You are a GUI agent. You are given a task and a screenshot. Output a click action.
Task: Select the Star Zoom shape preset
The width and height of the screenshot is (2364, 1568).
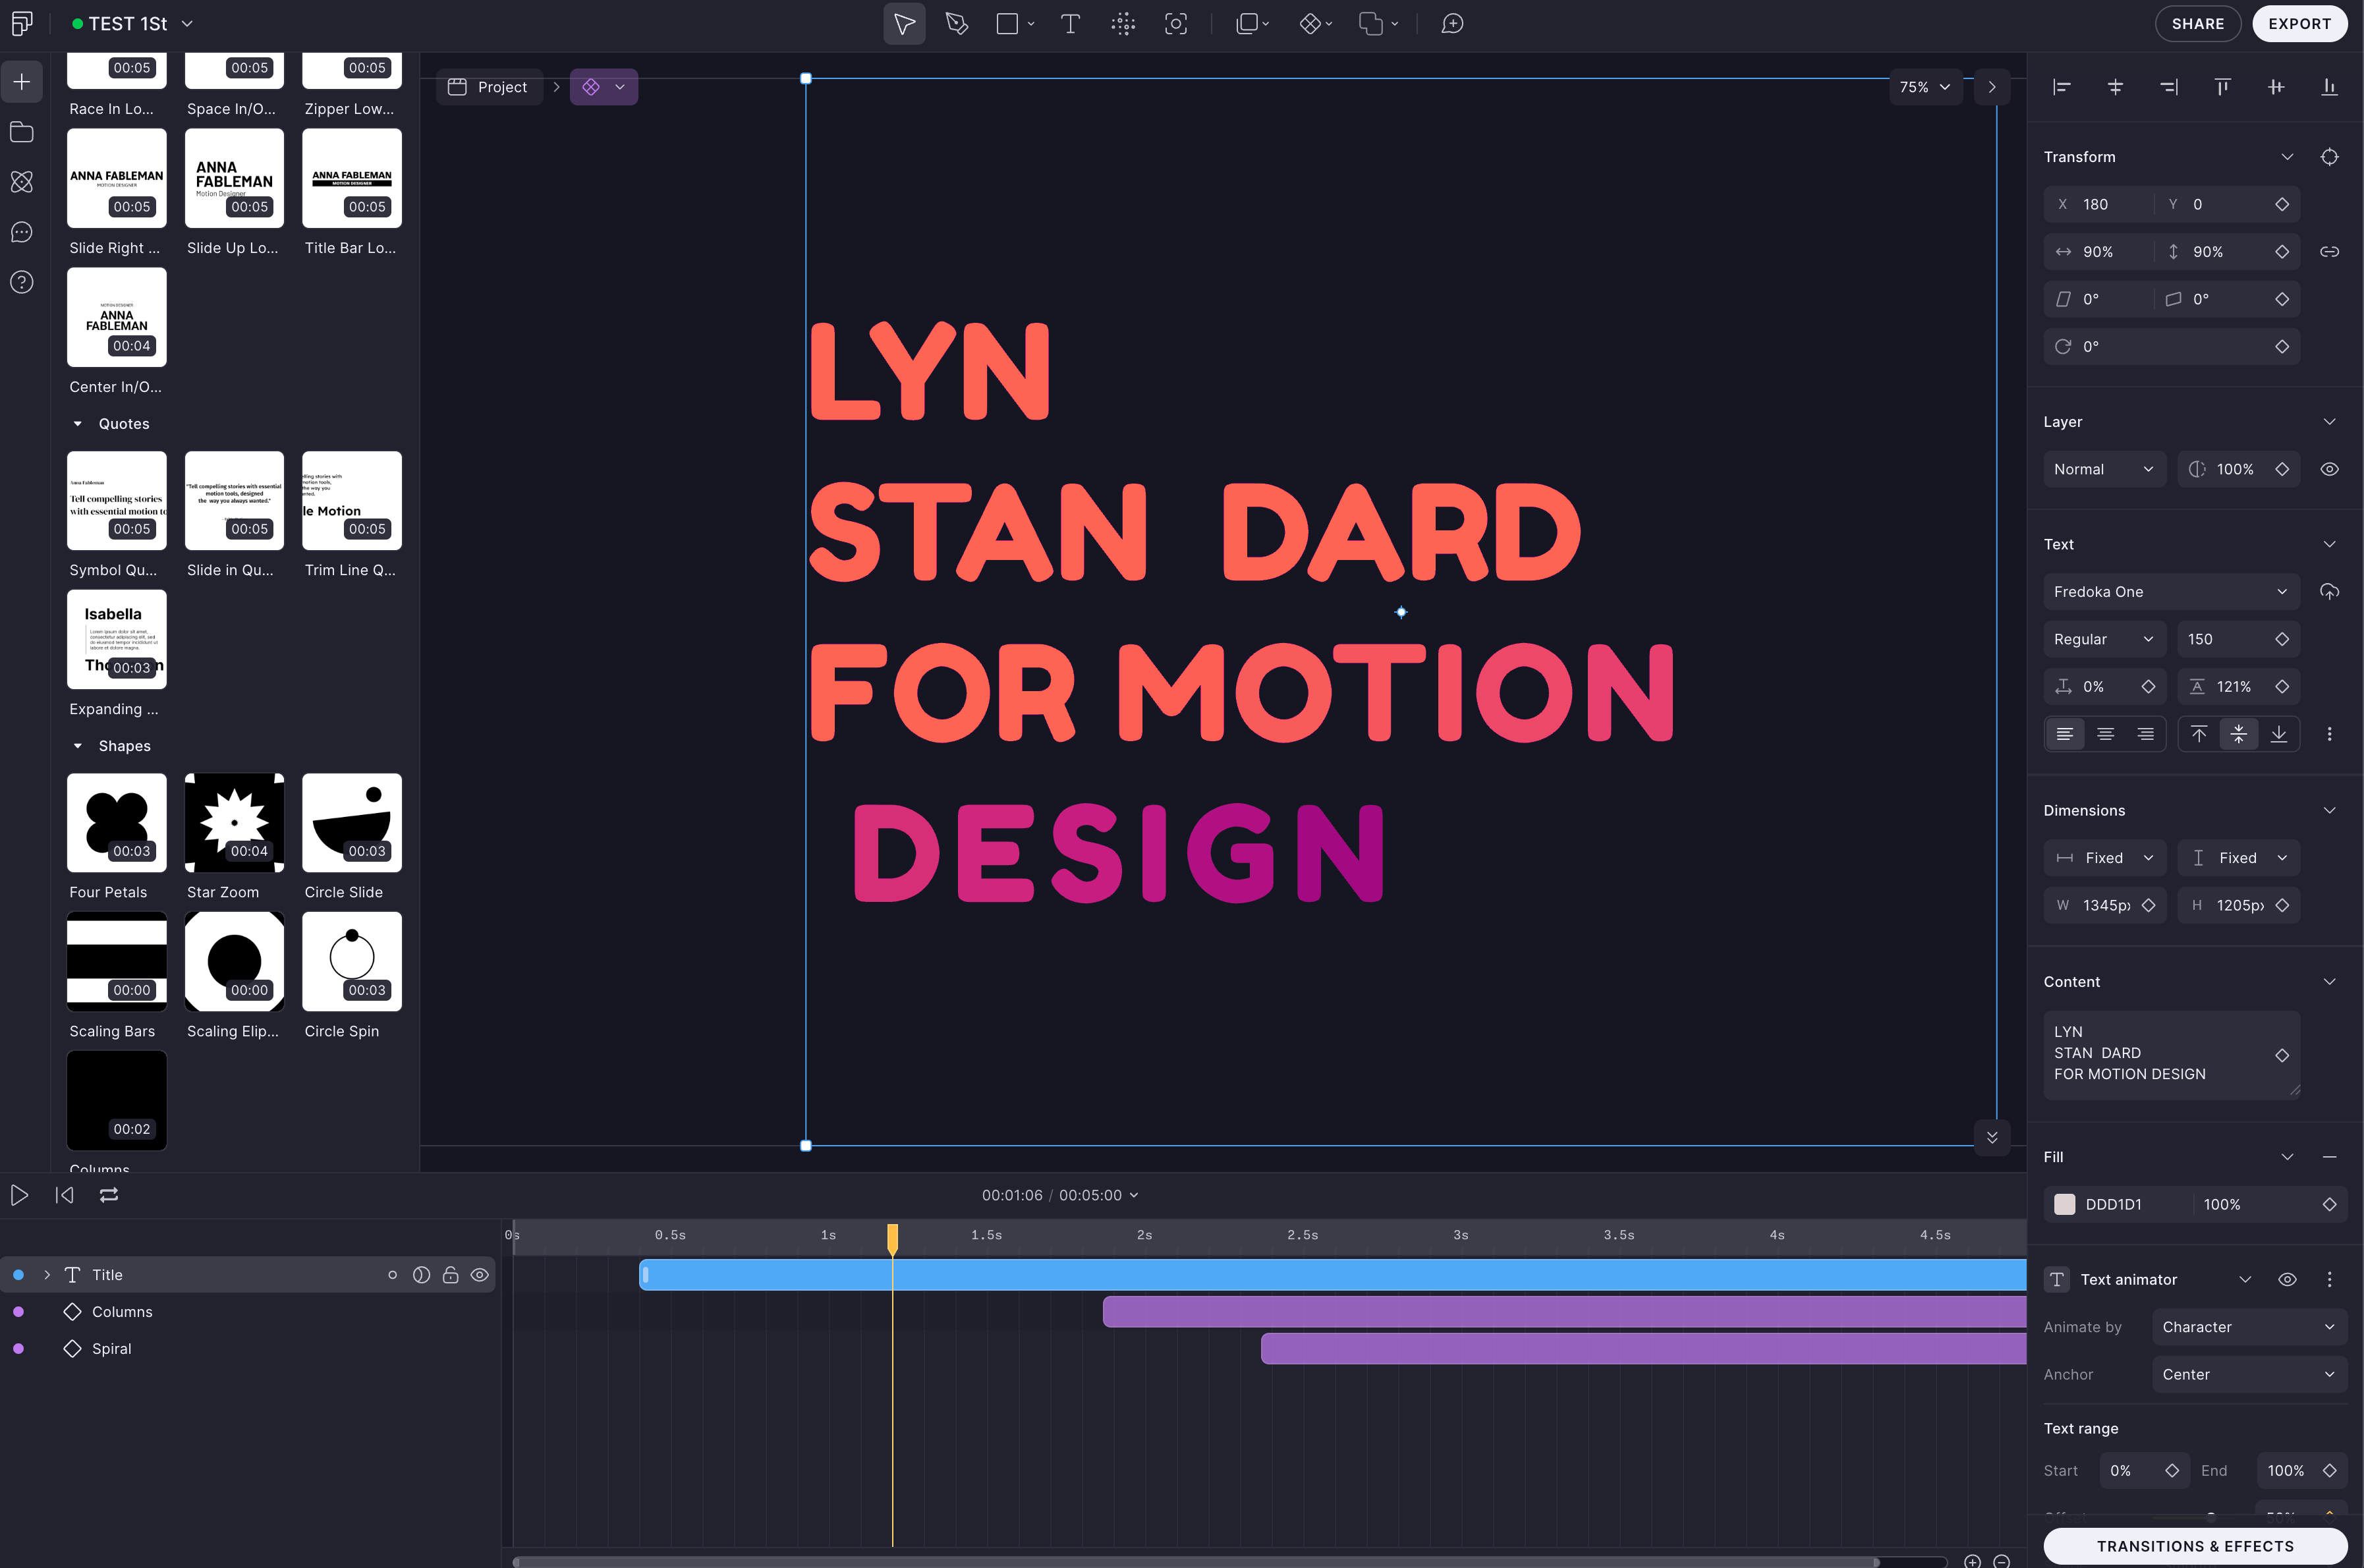[x=234, y=823]
